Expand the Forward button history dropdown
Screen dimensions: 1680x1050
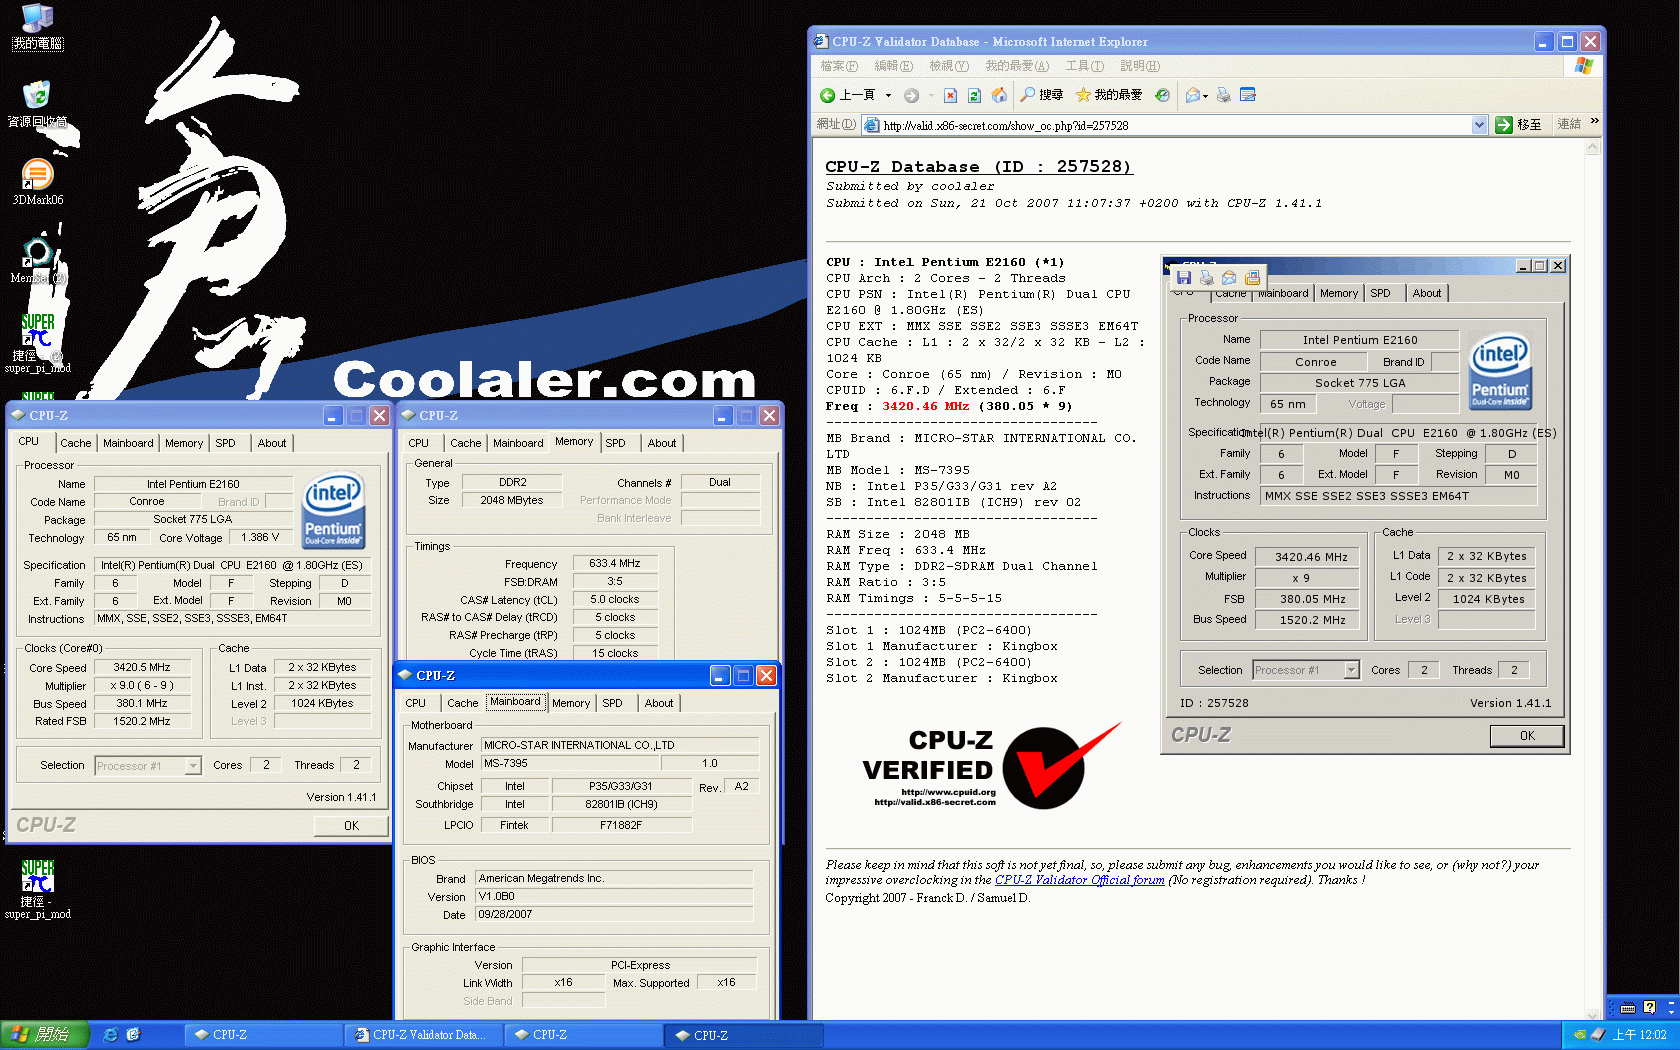point(930,95)
